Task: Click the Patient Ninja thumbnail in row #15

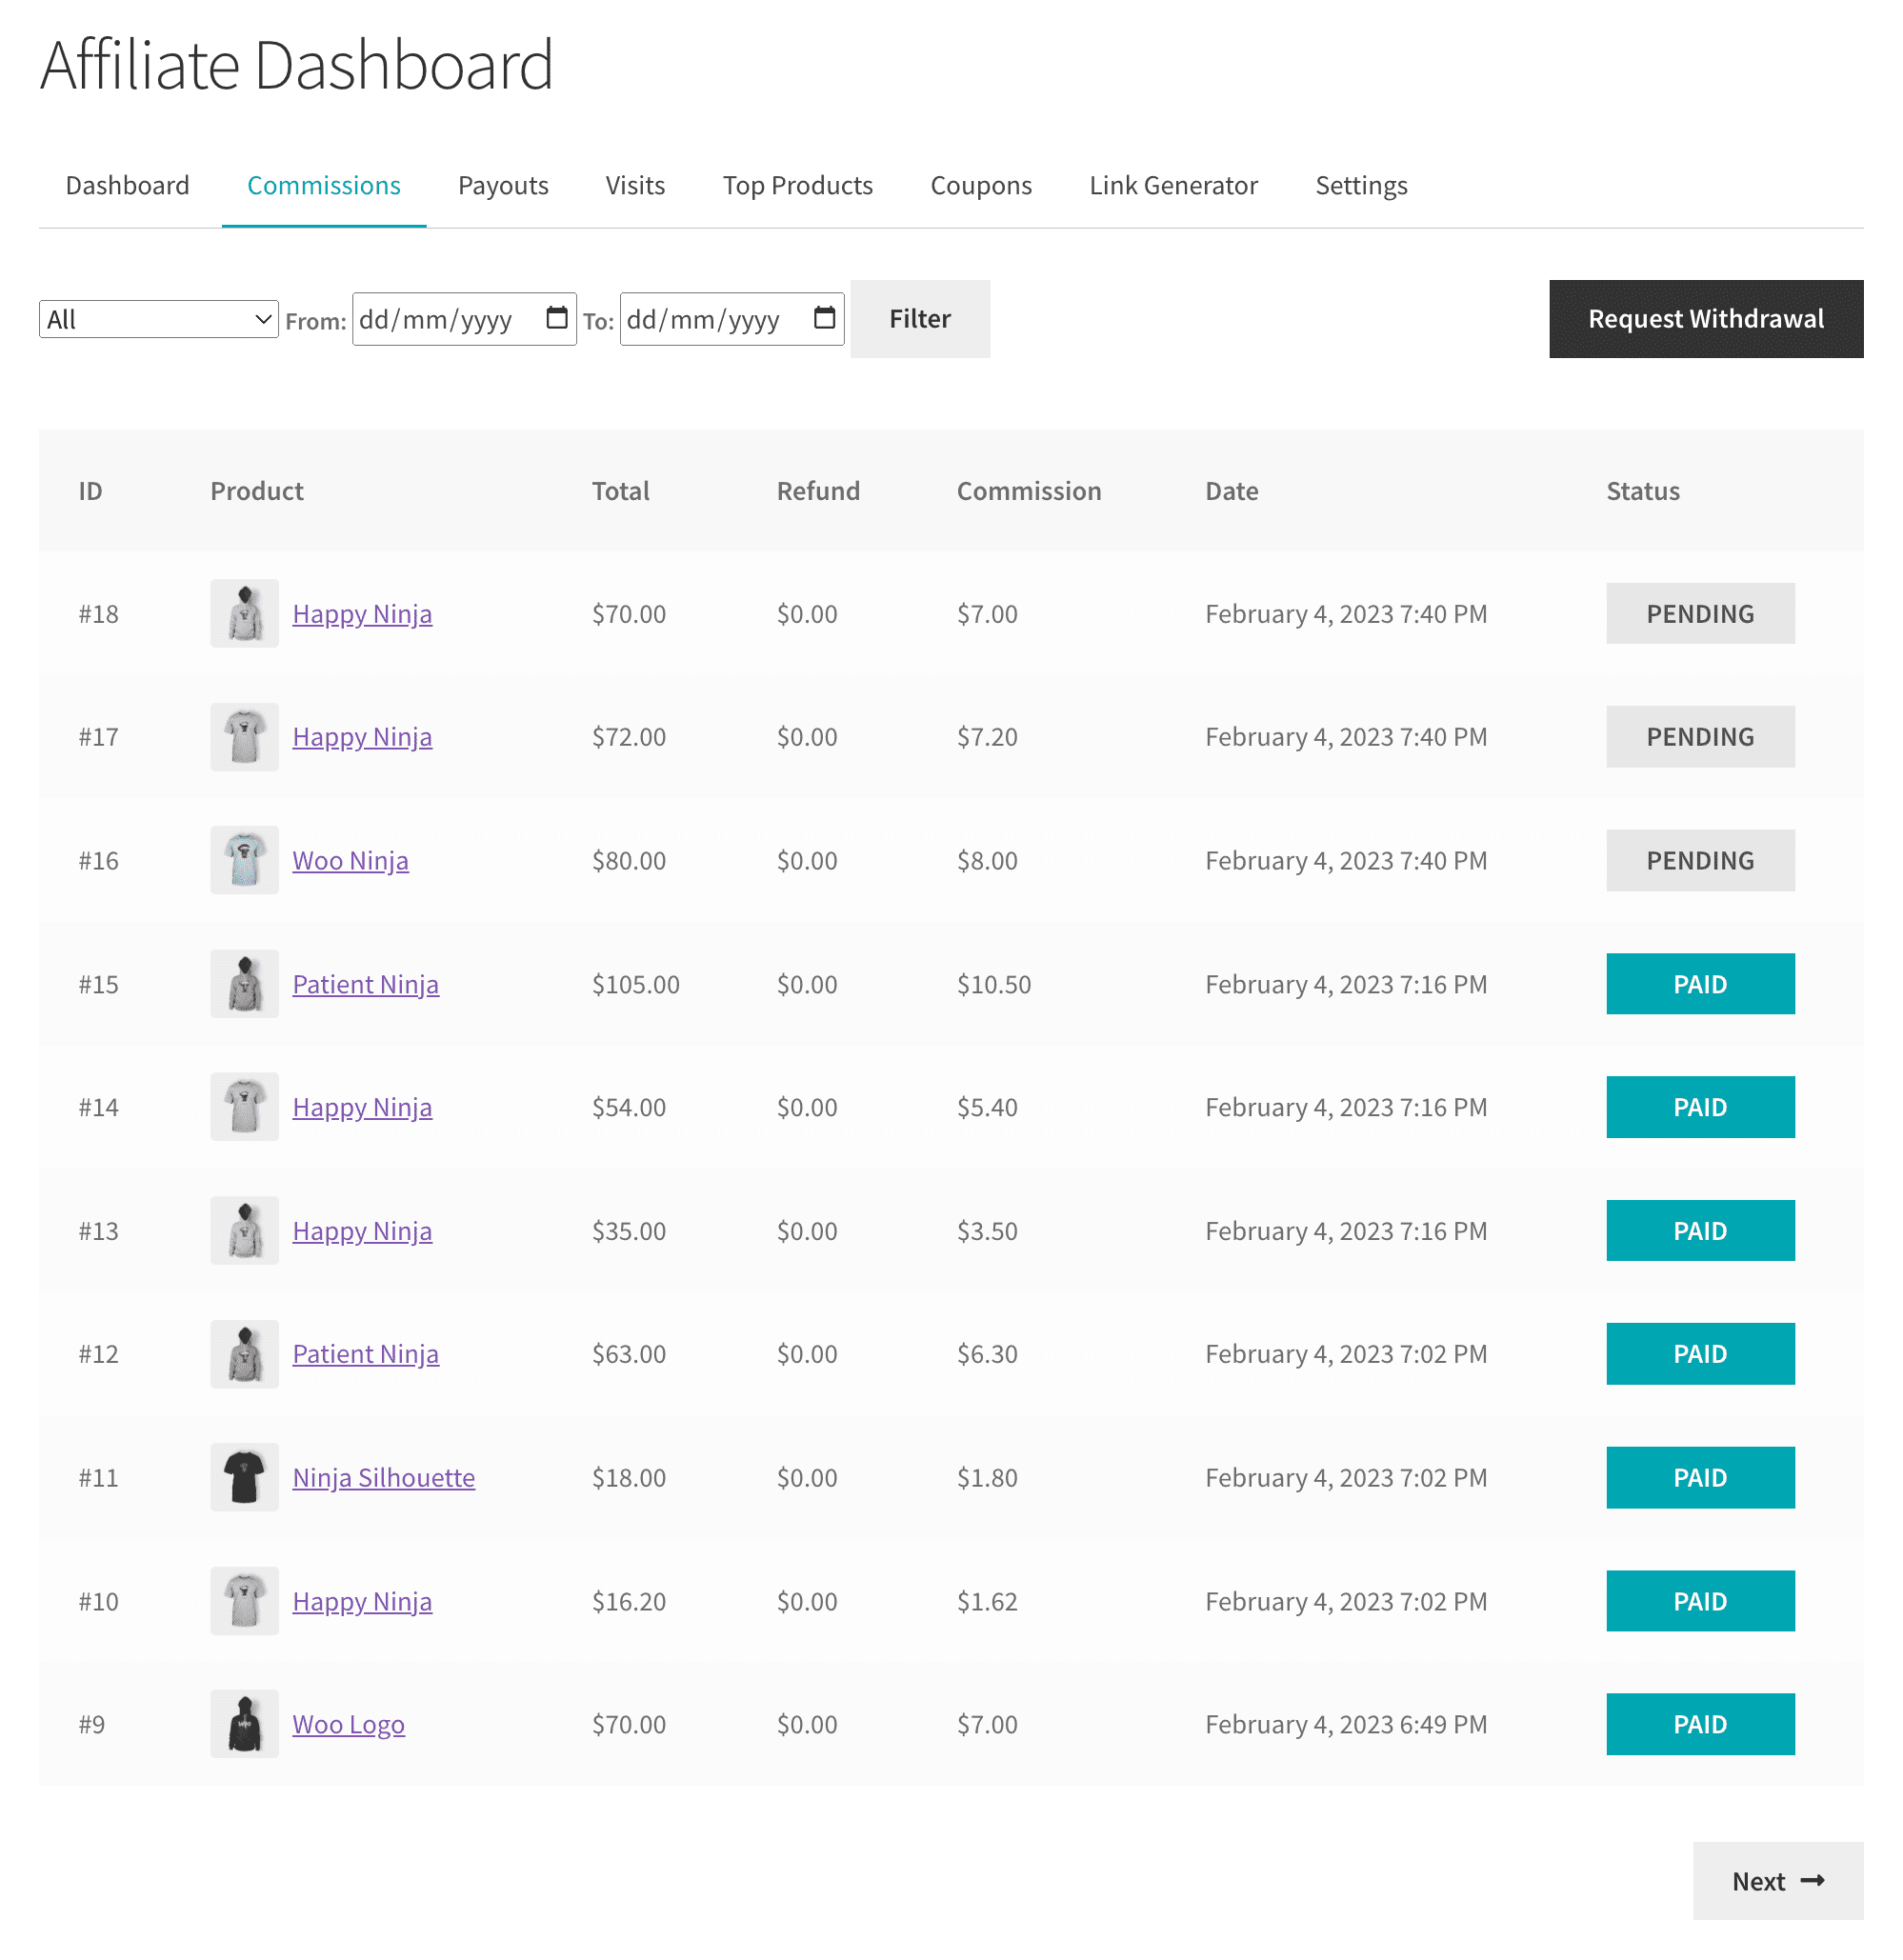Action: (244, 984)
